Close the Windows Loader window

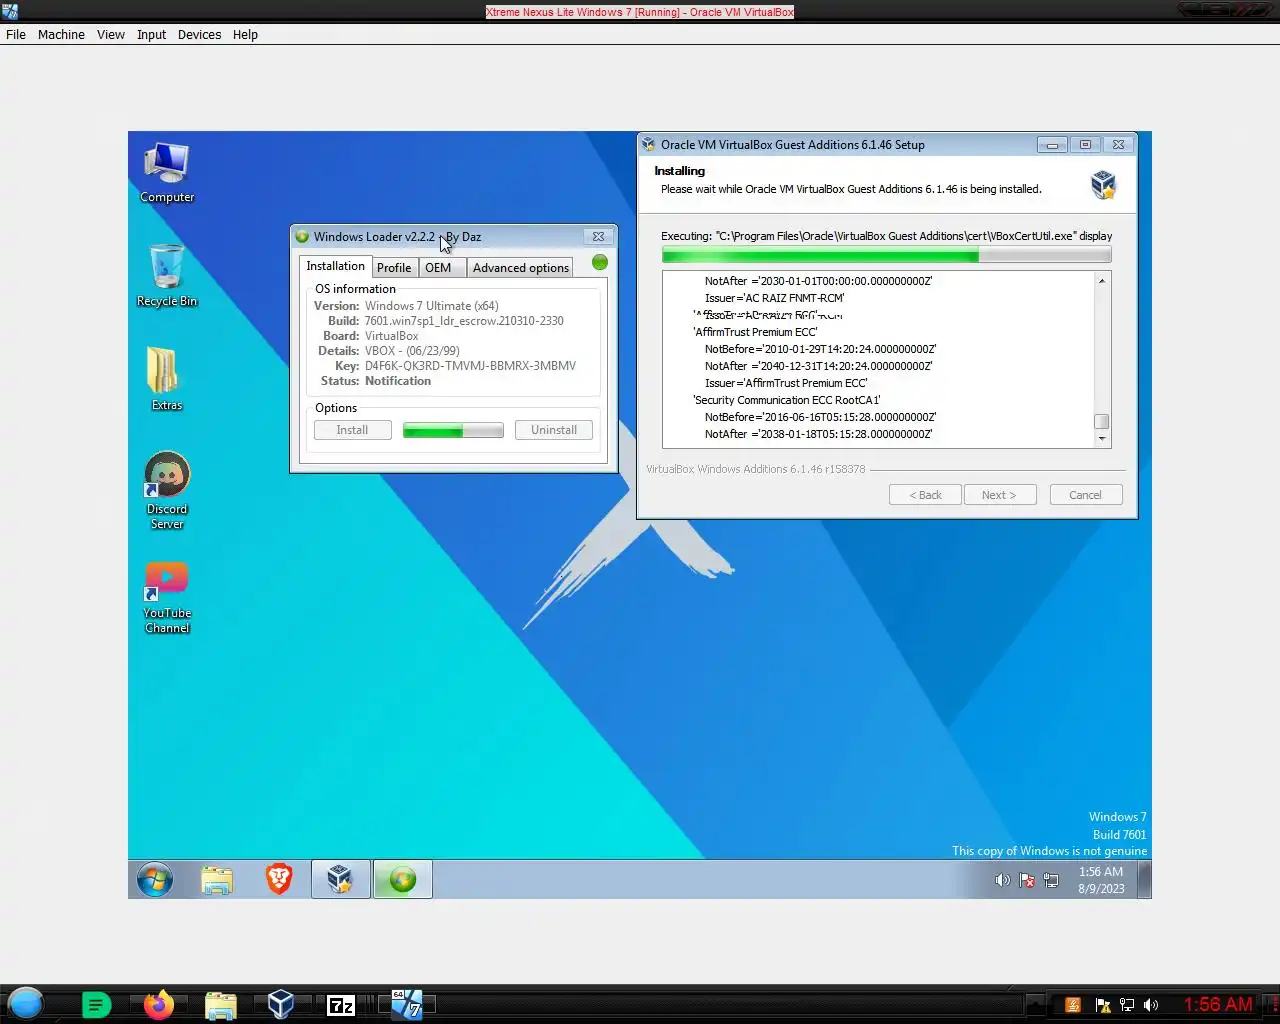click(598, 237)
